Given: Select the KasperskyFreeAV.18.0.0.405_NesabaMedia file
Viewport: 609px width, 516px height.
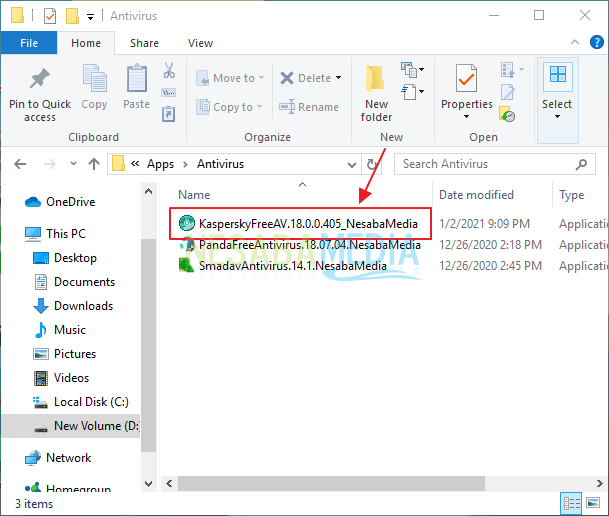Looking at the screenshot, I should 307,223.
